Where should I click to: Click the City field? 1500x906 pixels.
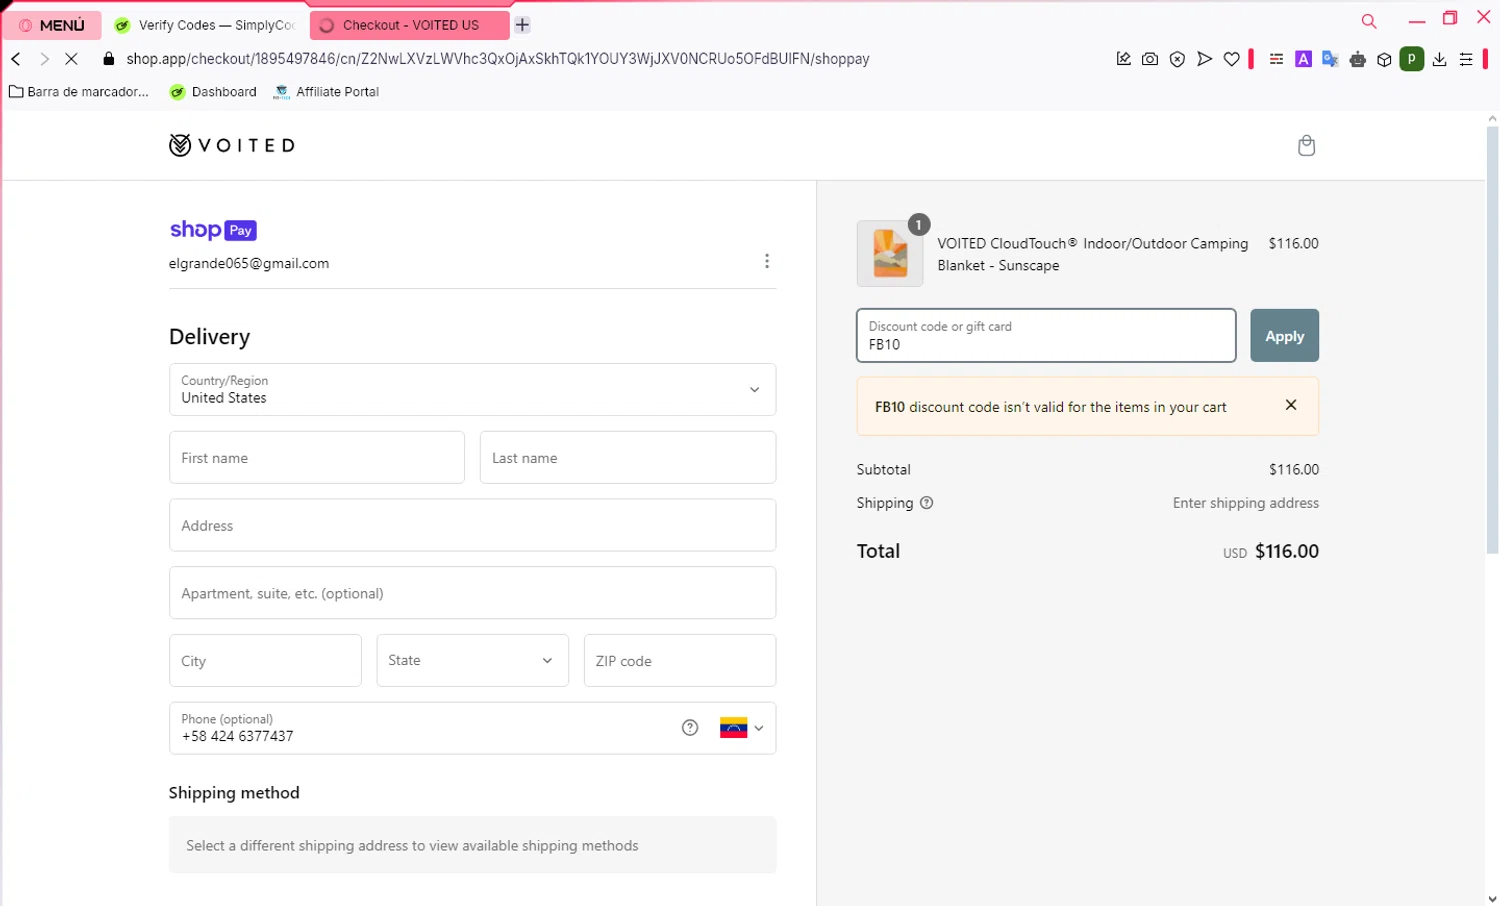(x=265, y=660)
